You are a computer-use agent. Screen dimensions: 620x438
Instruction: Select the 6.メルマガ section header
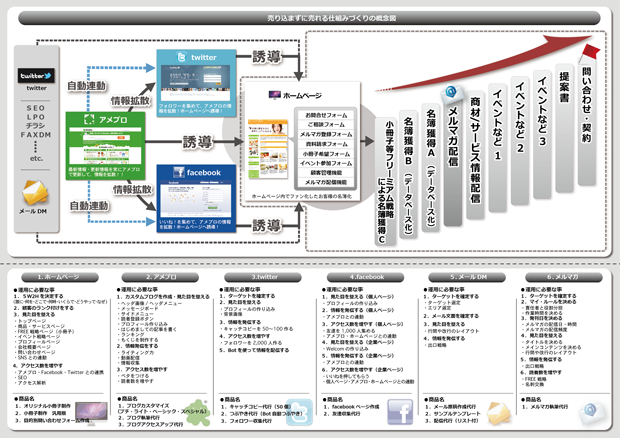point(563,277)
